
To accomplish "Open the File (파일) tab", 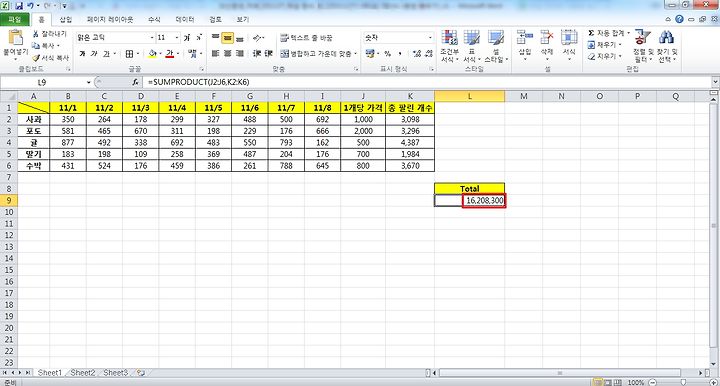I will click(15, 20).
